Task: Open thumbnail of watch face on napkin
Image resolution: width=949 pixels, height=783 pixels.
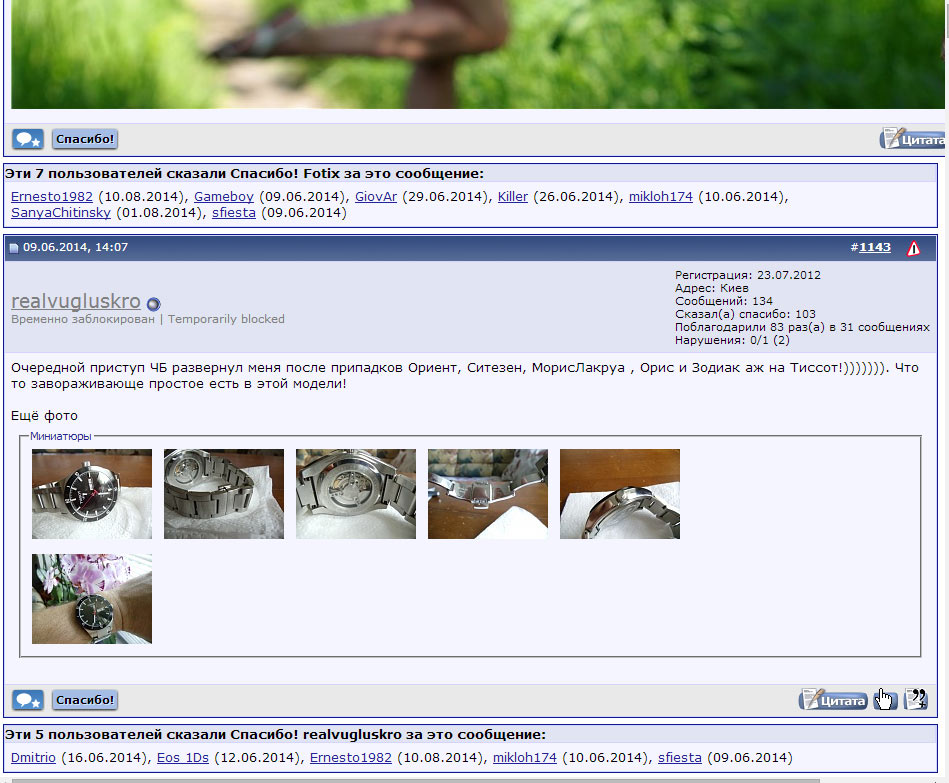Action: pos(92,494)
